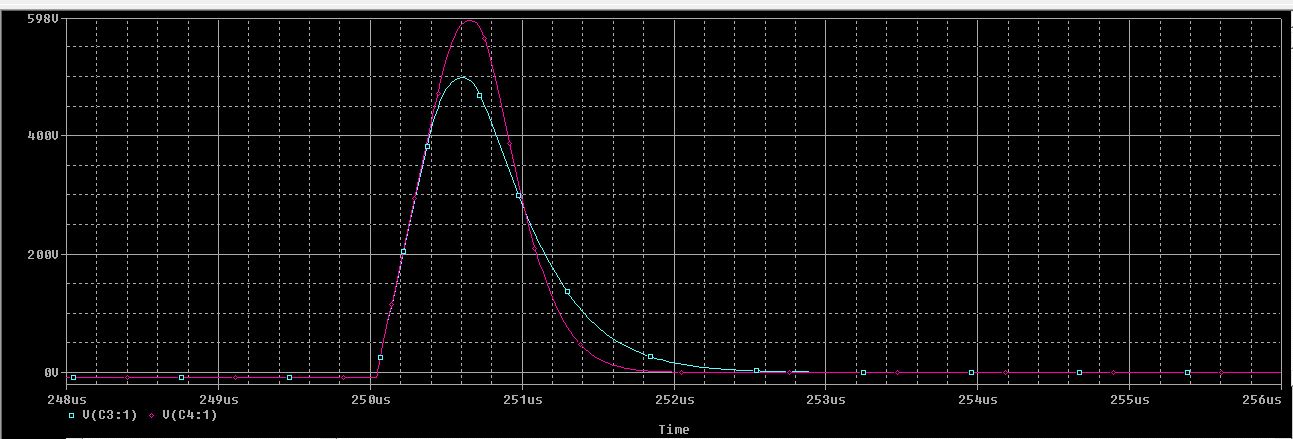1293x439 pixels.
Task: Click the 253us x-axis label
Action: [x=826, y=400]
